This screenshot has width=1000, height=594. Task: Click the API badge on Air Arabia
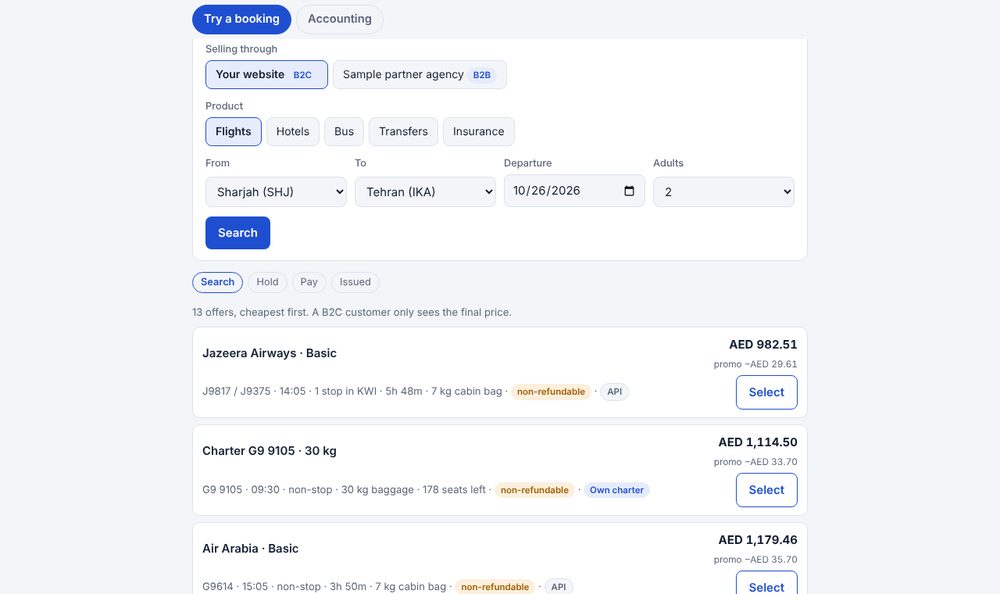tap(559, 587)
